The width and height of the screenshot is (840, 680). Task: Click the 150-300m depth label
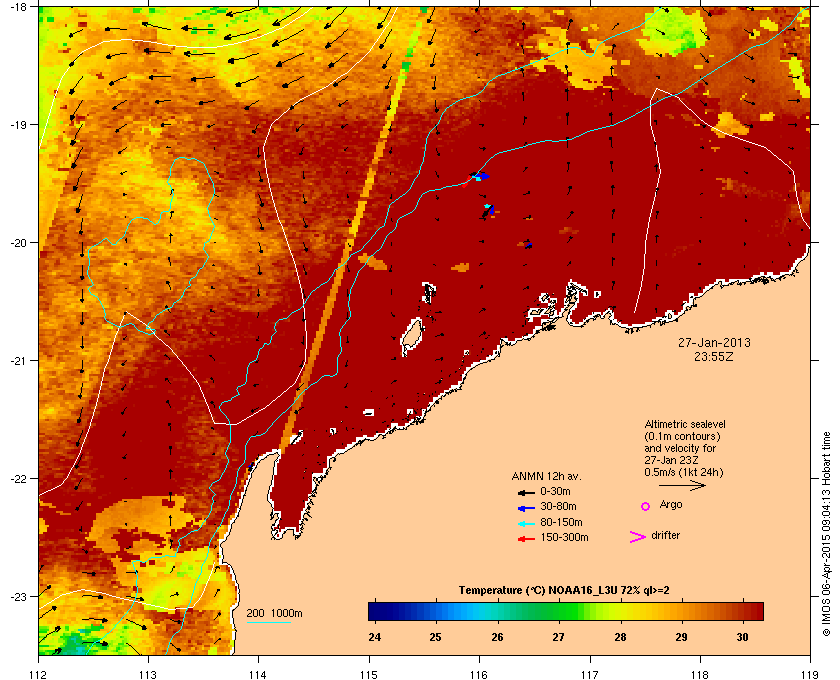coord(564,537)
